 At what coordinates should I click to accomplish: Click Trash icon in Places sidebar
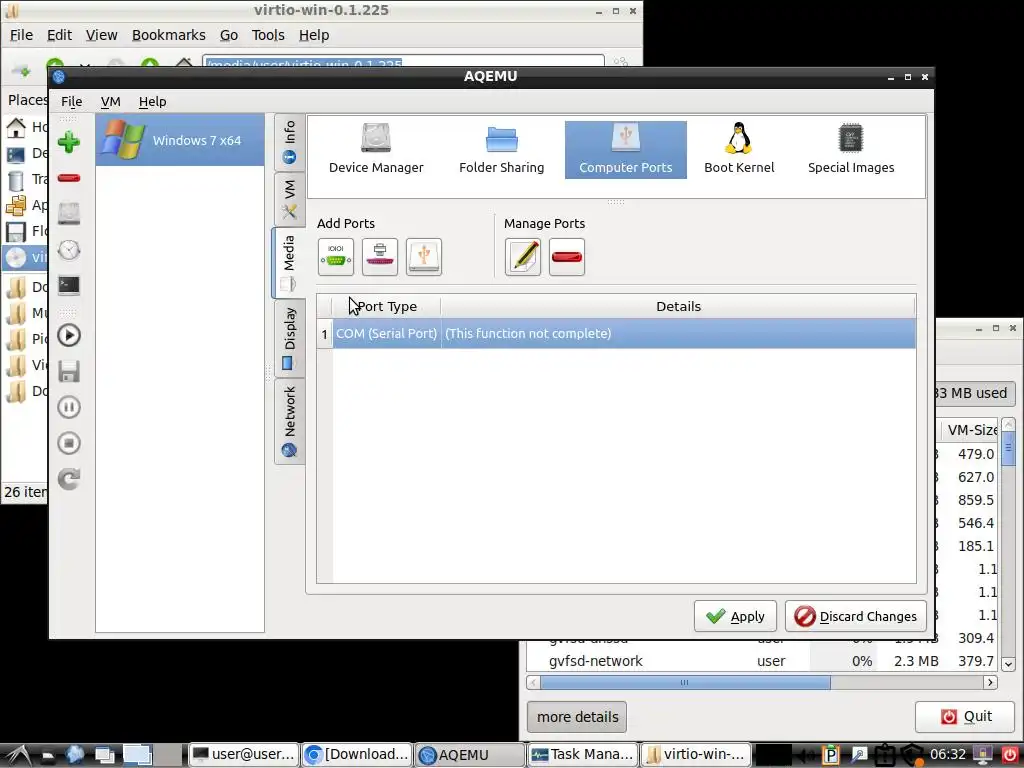point(16,180)
